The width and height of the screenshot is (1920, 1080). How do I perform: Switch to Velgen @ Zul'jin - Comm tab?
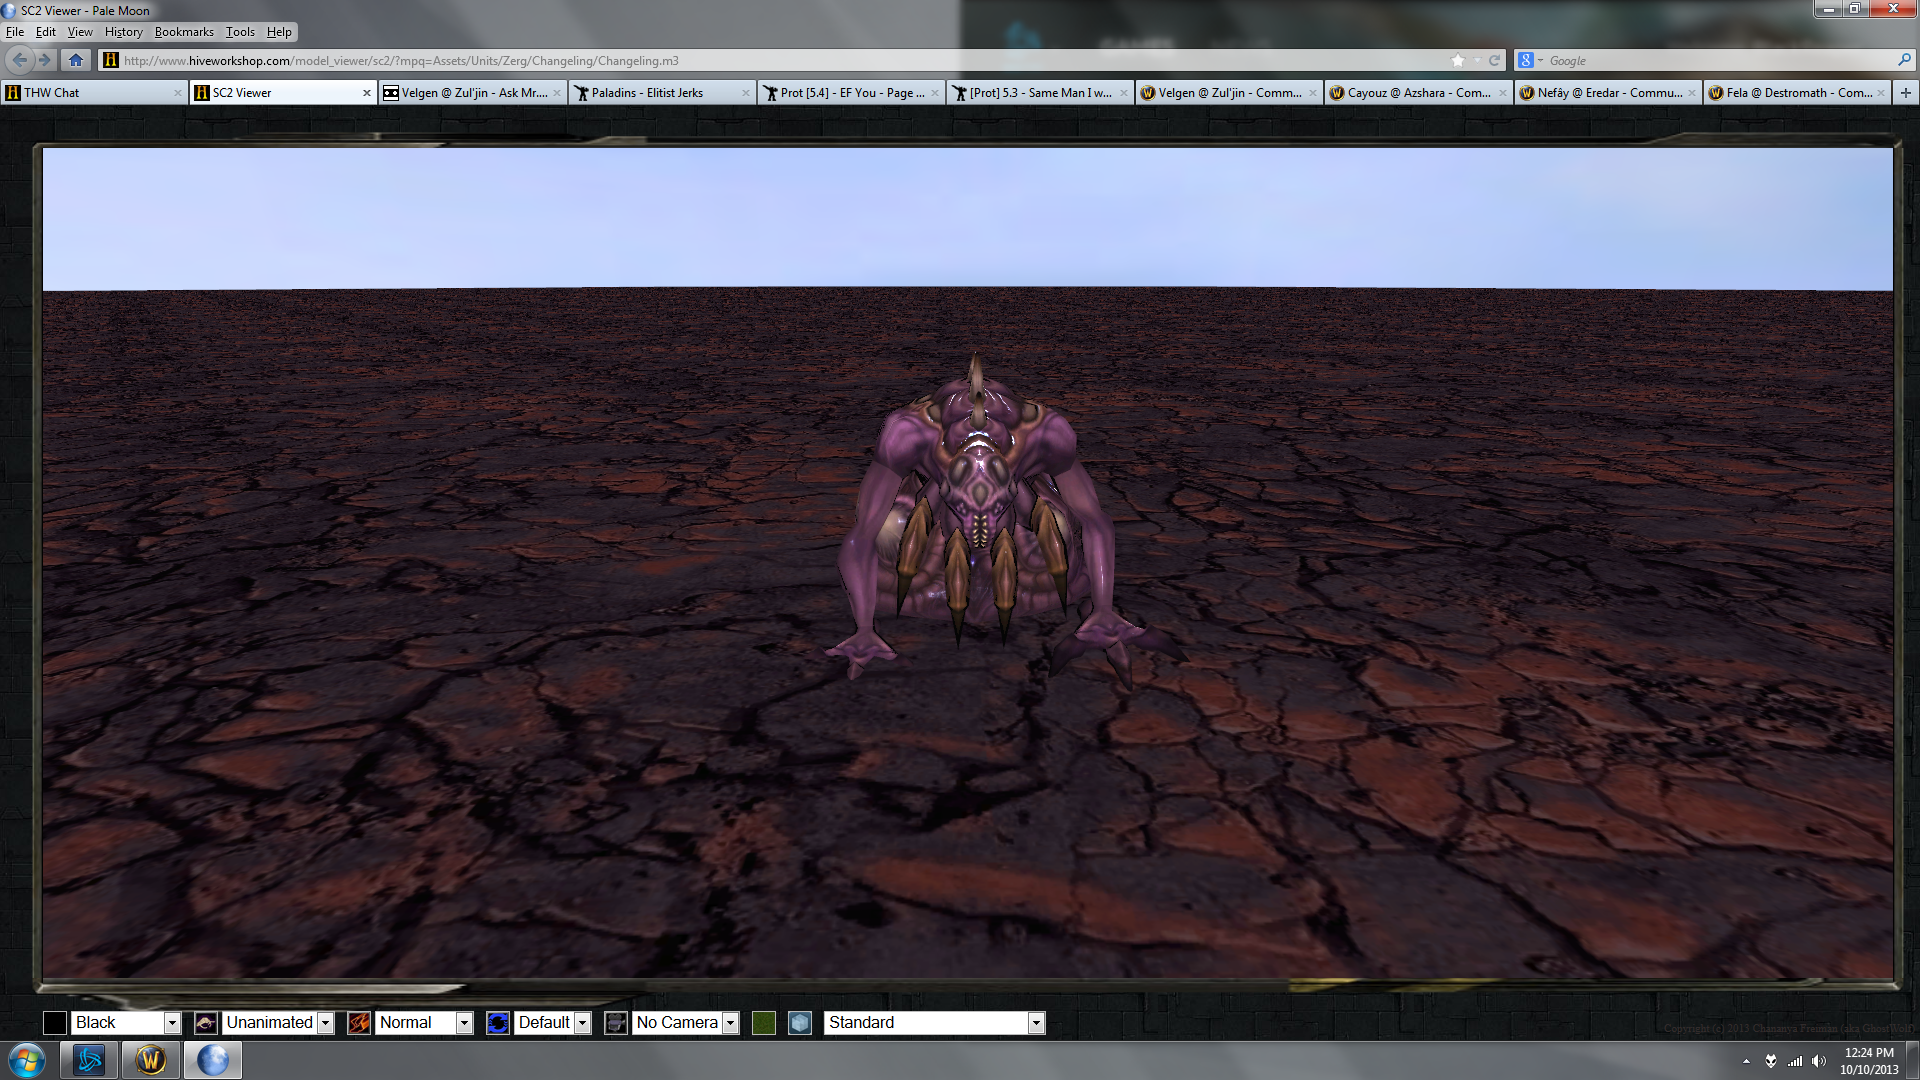(x=1229, y=92)
